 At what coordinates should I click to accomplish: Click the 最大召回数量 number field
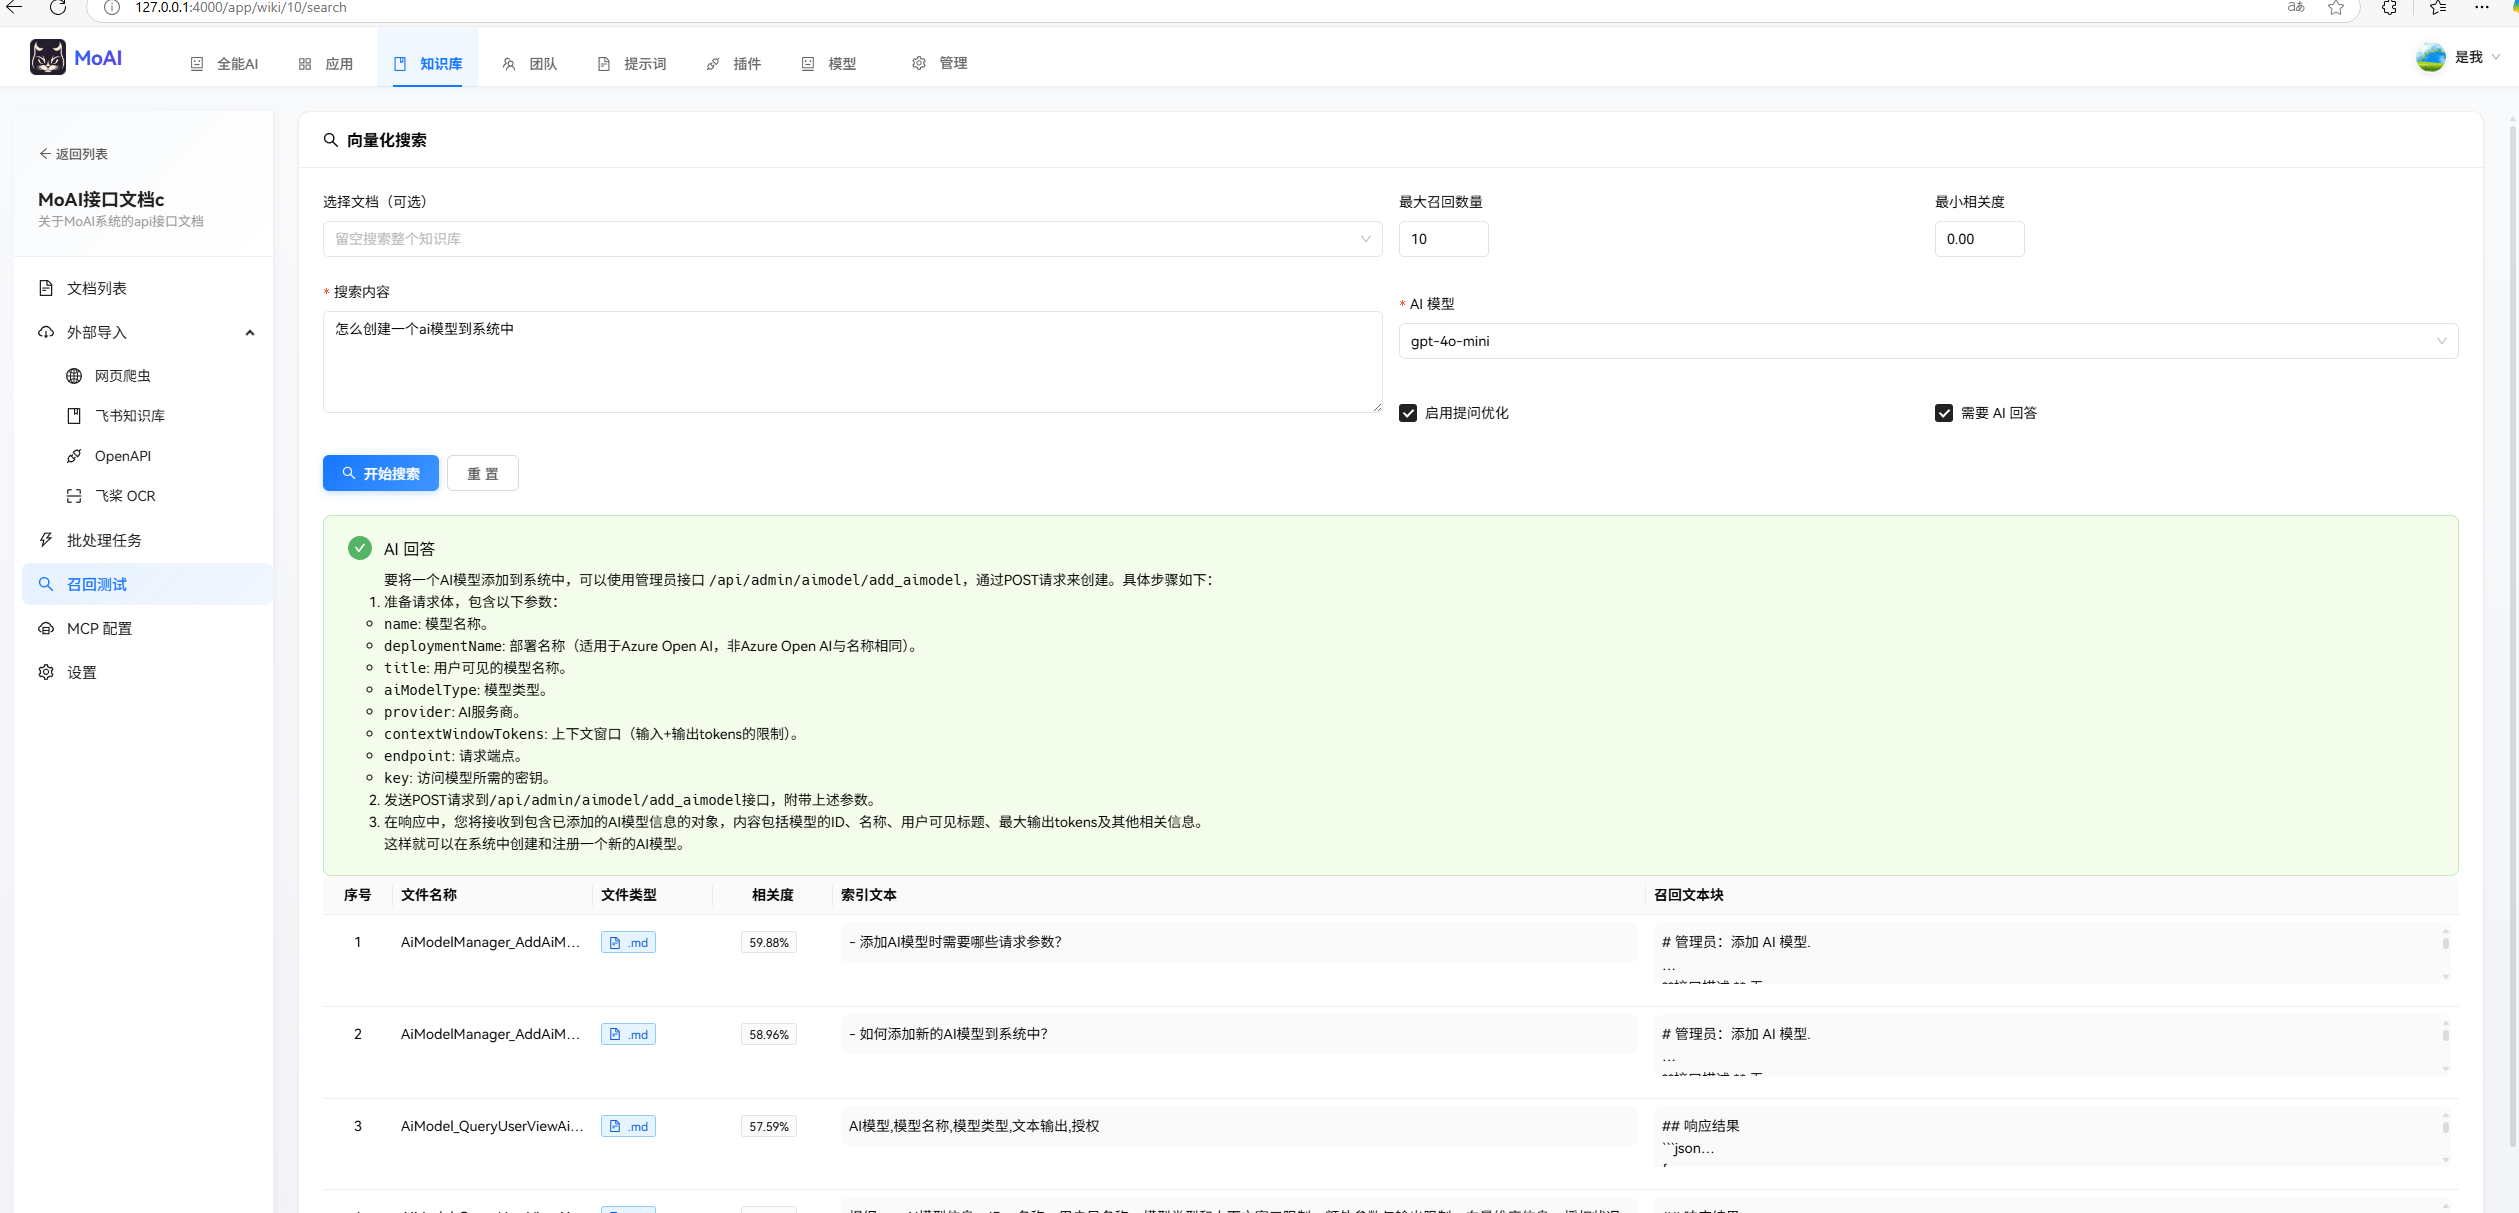click(x=1442, y=239)
